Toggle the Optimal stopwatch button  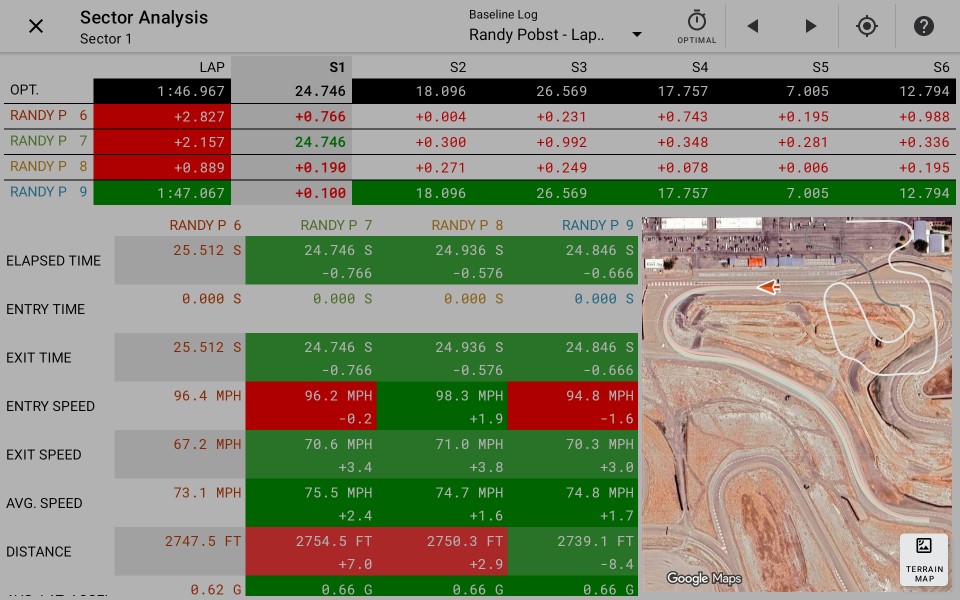[x=696, y=27]
